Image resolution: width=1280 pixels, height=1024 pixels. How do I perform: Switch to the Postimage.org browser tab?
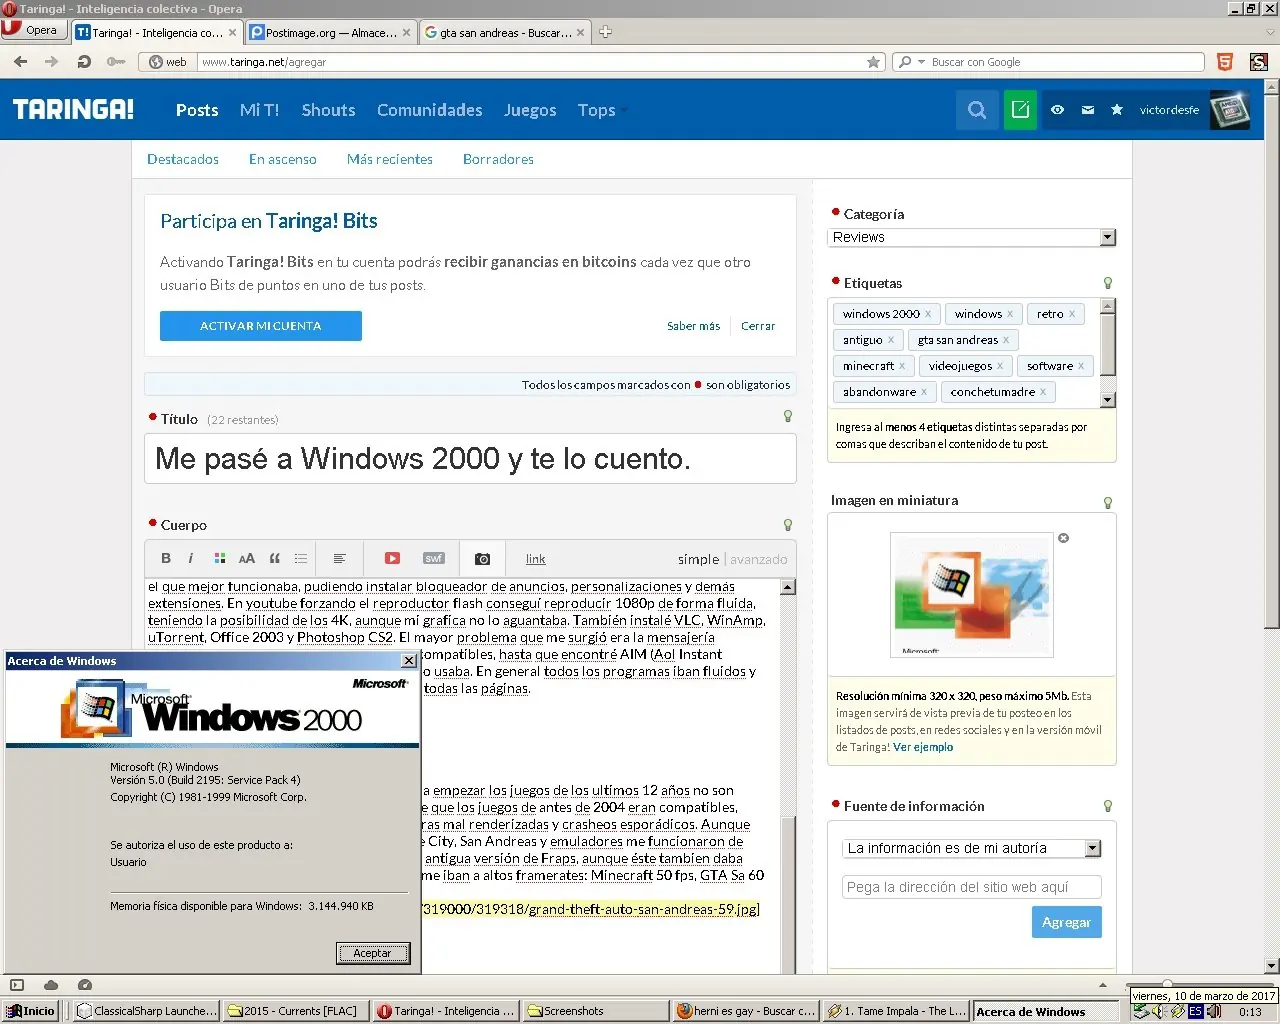(x=329, y=32)
